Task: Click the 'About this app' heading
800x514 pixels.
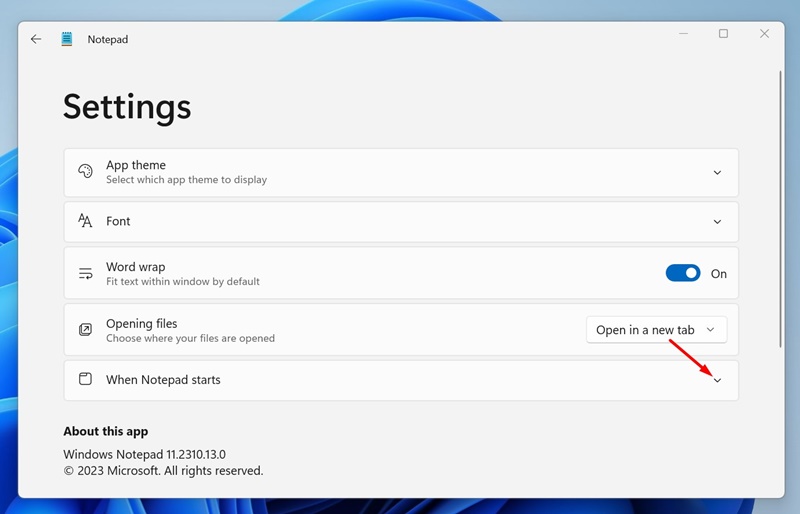Action: 106,431
